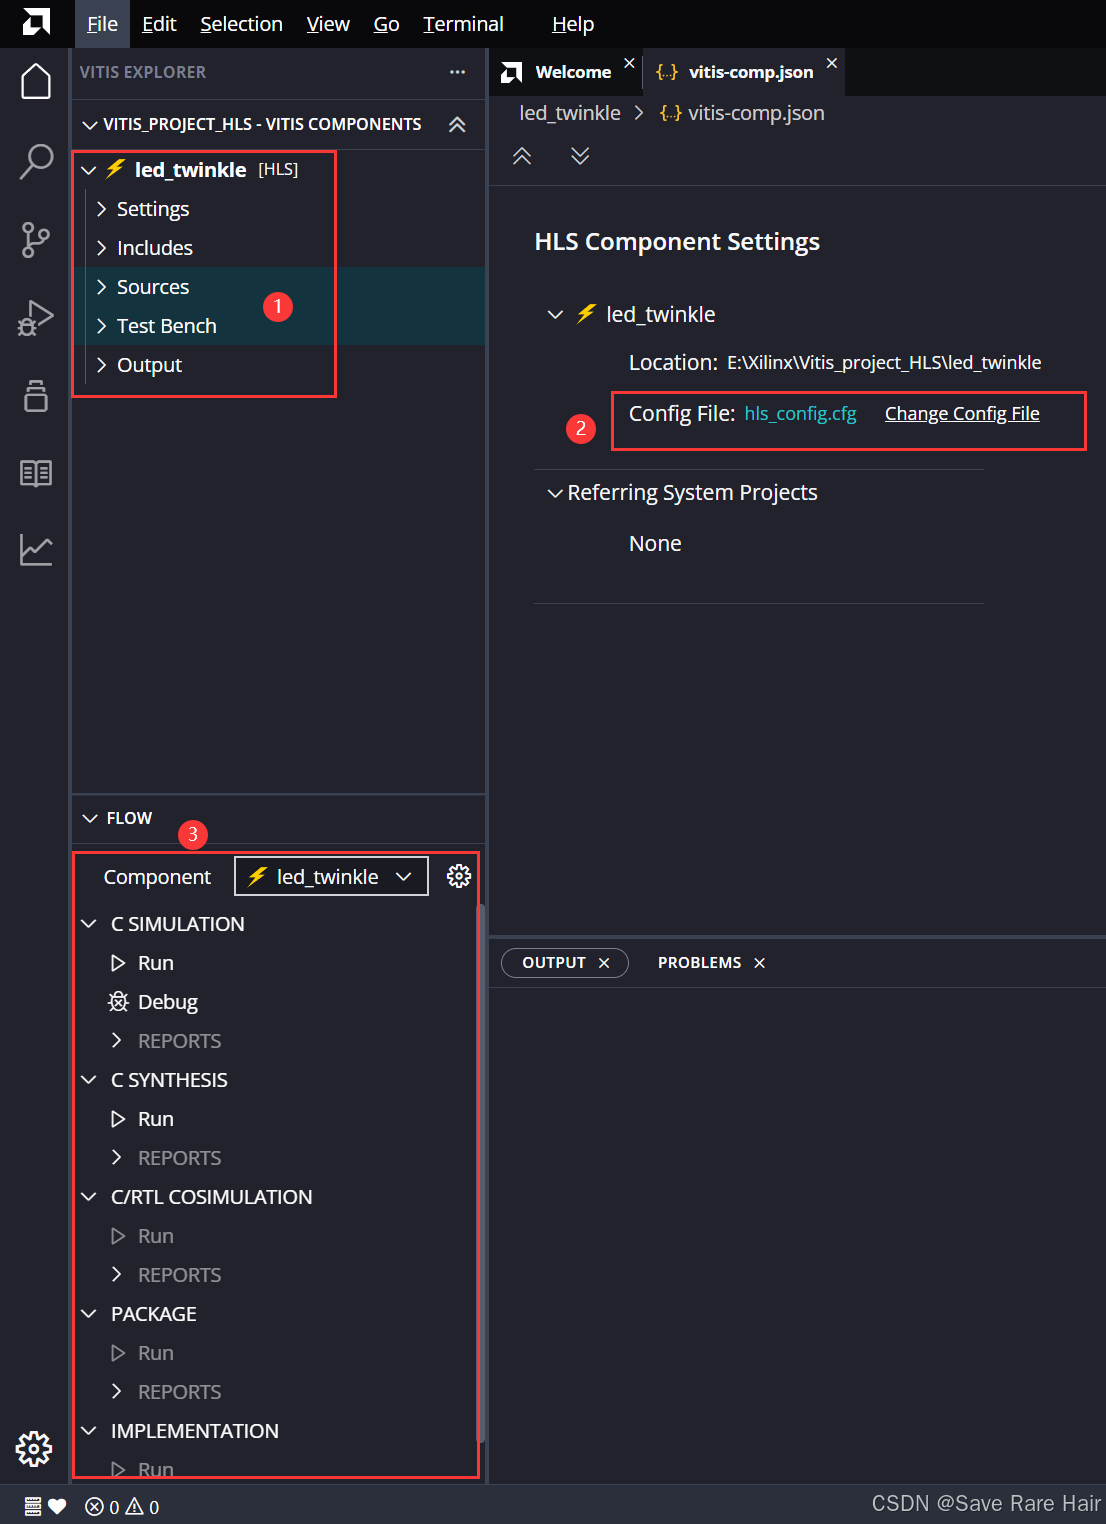Collapse the C SYNTHESIS section

[x=89, y=1080]
